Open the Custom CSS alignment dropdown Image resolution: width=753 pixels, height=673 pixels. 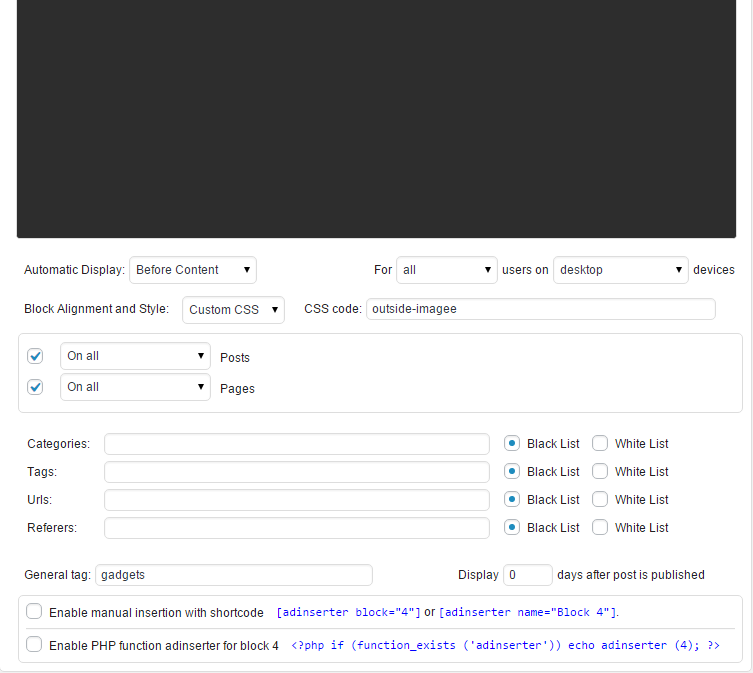coord(233,310)
